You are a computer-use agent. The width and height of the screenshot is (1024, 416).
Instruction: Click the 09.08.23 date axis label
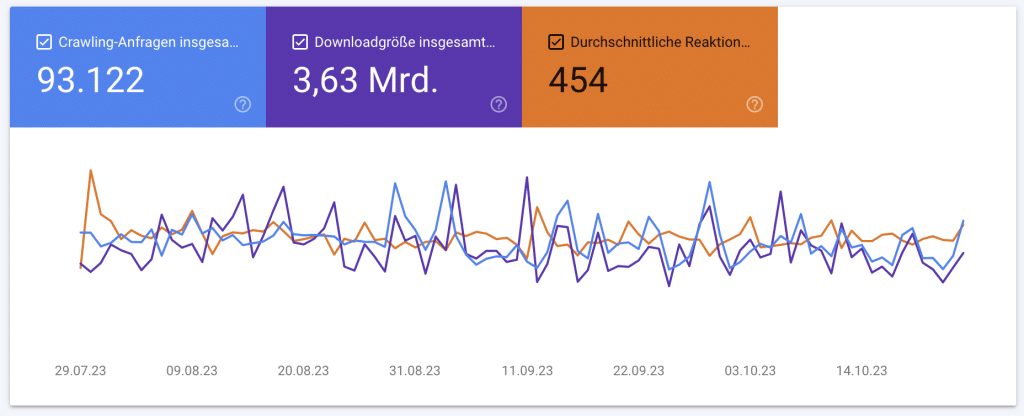tap(192, 371)
